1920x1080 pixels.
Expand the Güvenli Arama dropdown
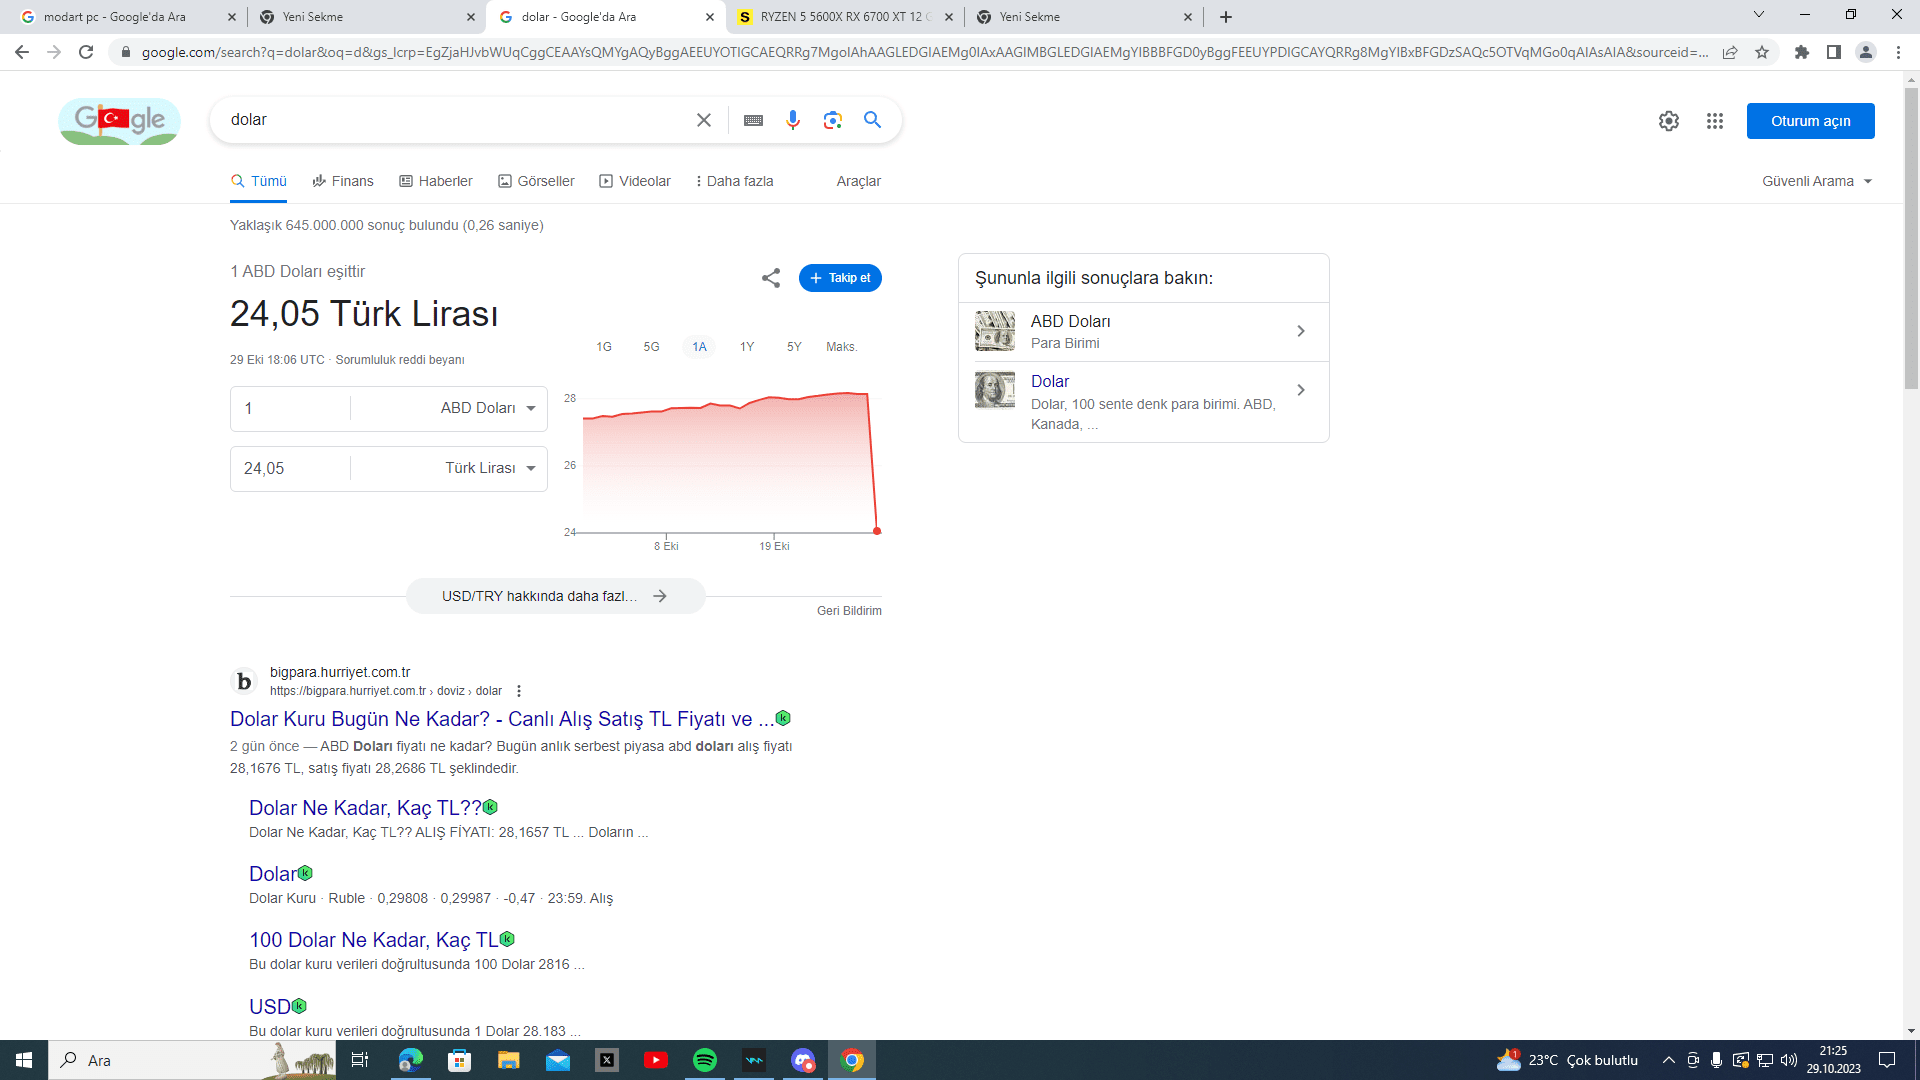pos(1816,181)
